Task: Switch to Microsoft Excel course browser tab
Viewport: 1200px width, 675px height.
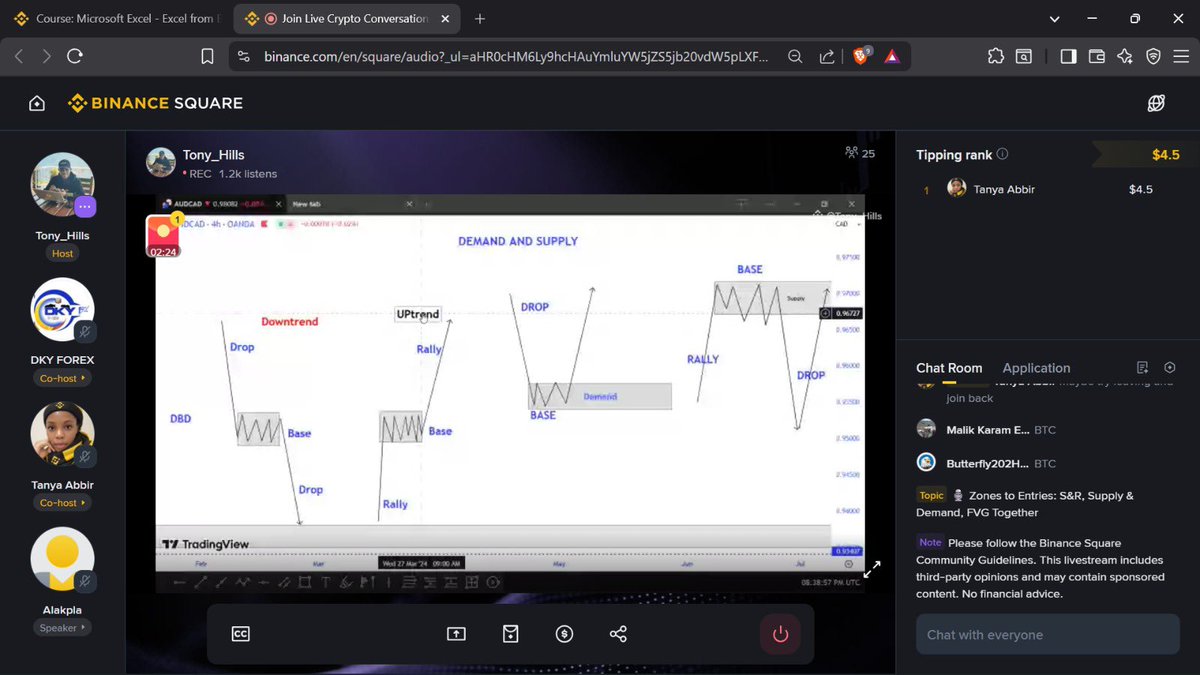Action: coord(115,19)
